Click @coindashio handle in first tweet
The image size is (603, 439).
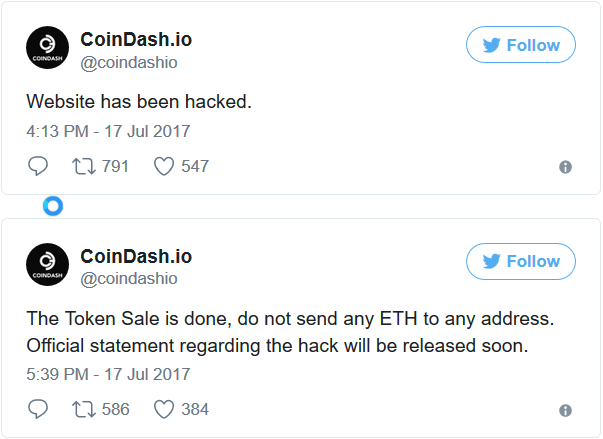click(128, 63)
